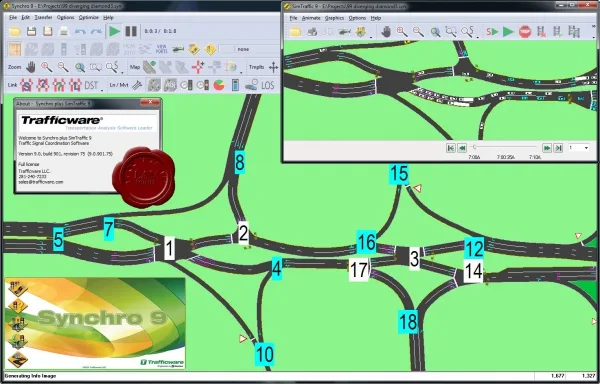Image resolution: width=600 pixels, height=384 pixels.
Task: Click the zoom window icon in Synchro
Action: (96, 67)
